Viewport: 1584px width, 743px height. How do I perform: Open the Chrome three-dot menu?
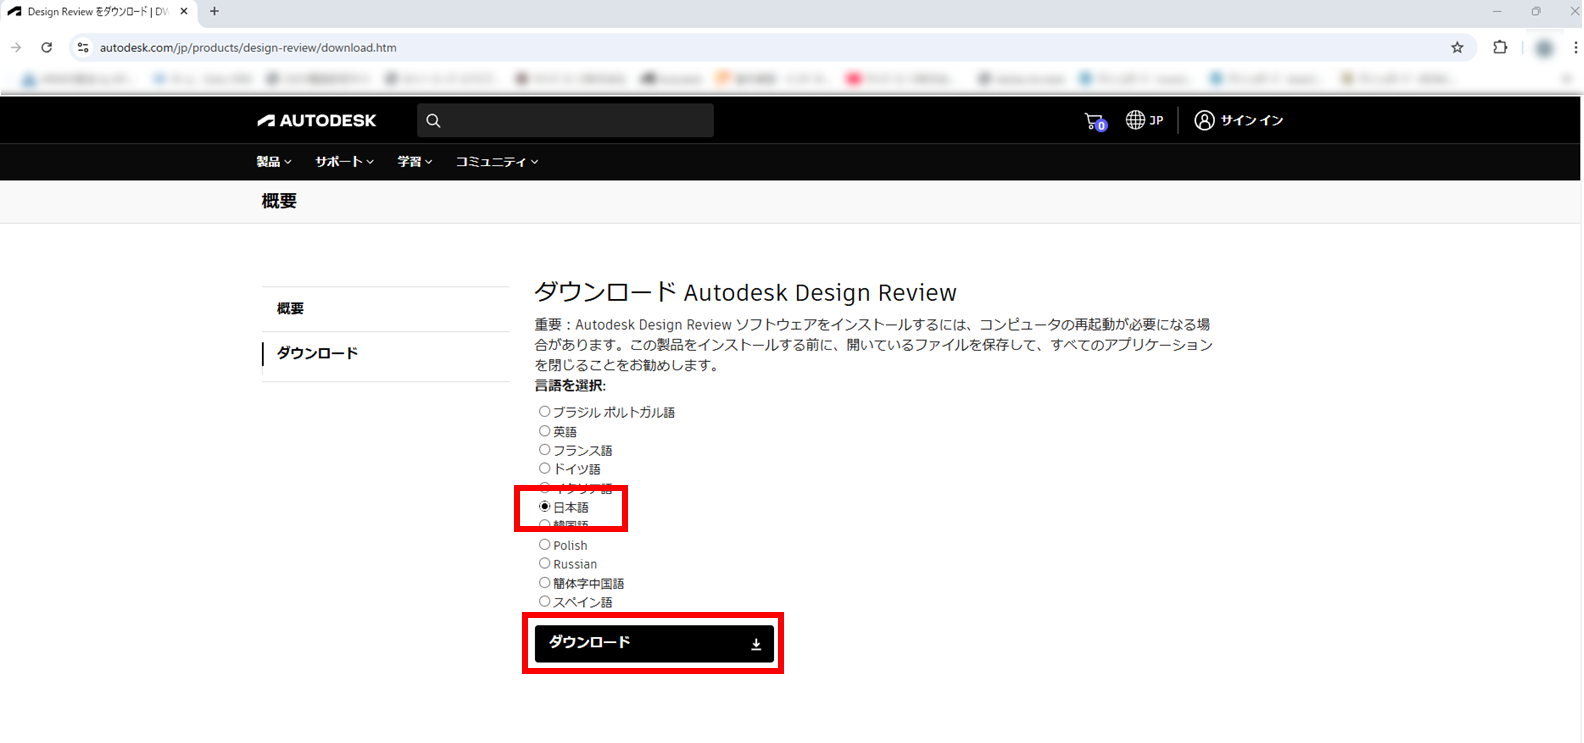click(x=1575, y=47)
